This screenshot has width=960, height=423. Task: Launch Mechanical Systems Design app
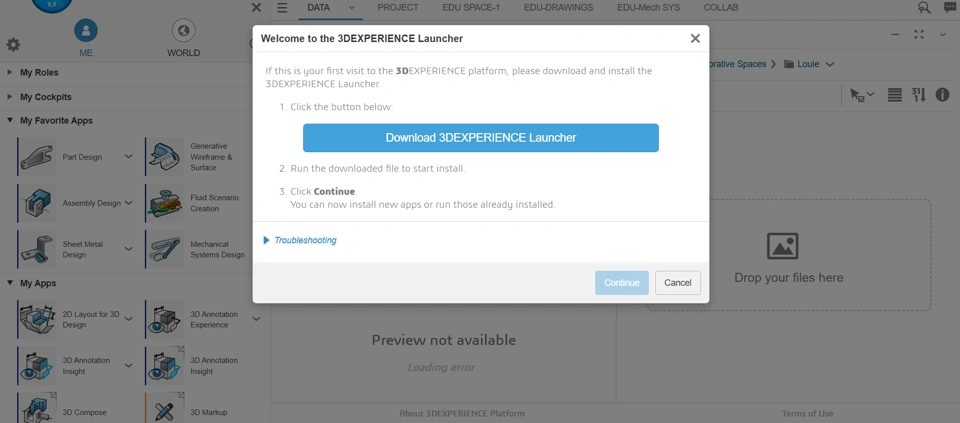pos(165,249)
